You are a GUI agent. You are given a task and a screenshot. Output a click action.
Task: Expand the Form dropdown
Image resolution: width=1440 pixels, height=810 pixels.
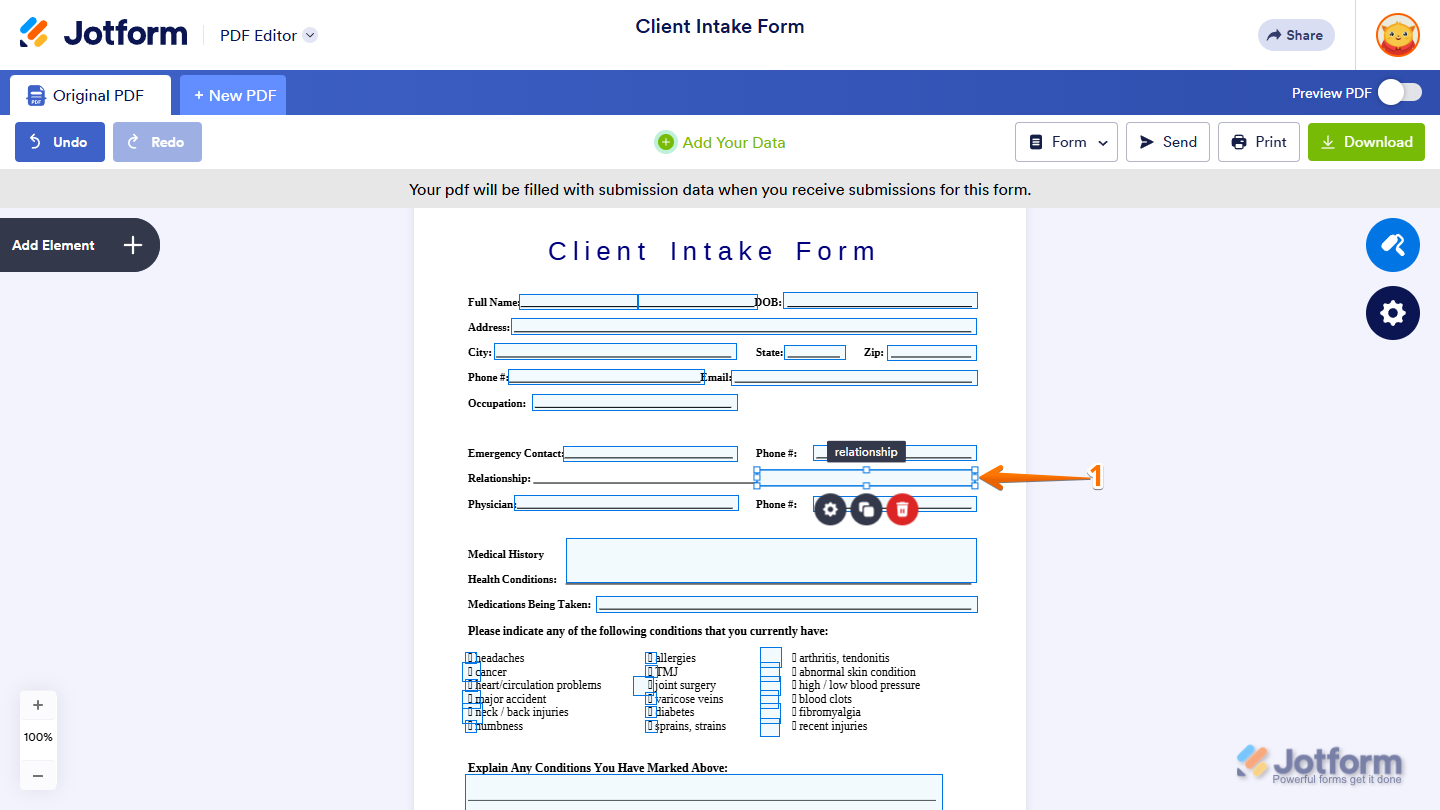(x=1066, y=141)
